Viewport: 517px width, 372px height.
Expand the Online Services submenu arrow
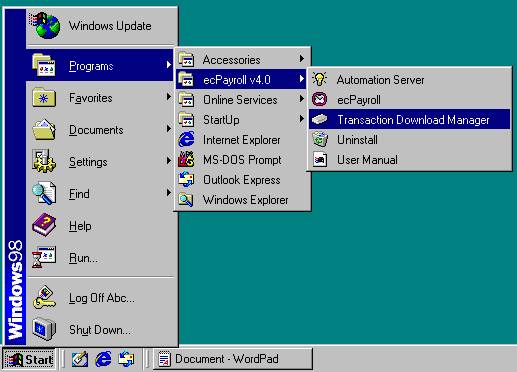tap(302, 99)
